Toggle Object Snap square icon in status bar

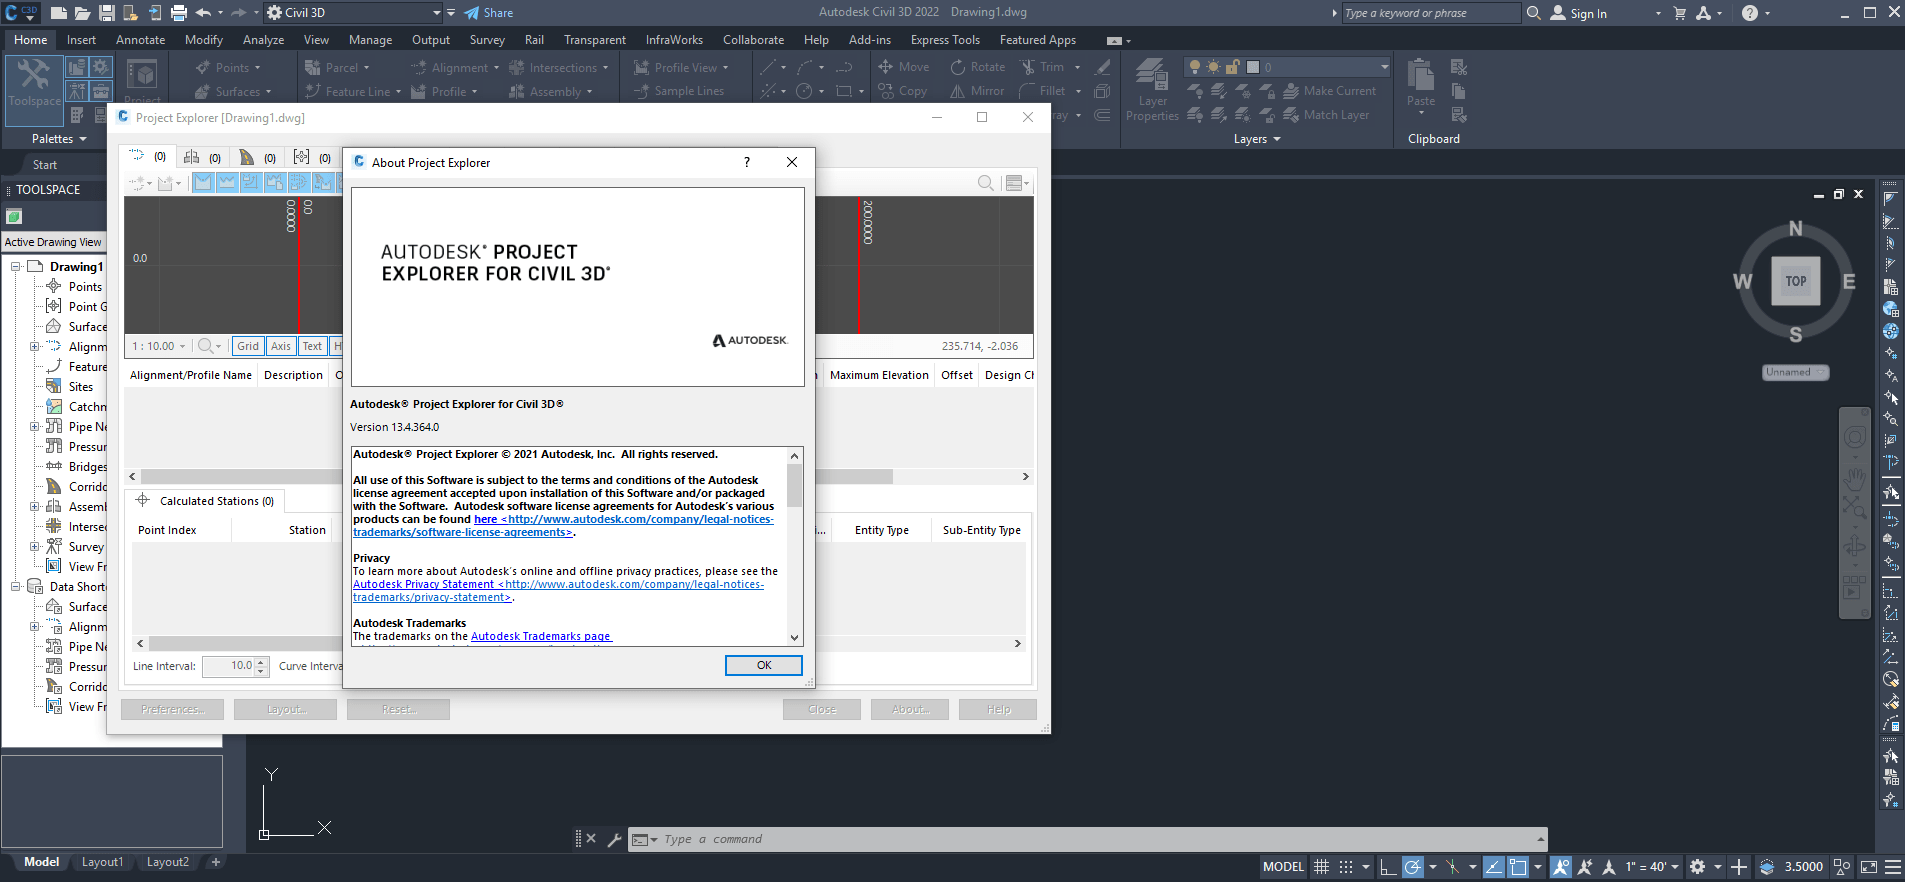tap(1518, 867)
